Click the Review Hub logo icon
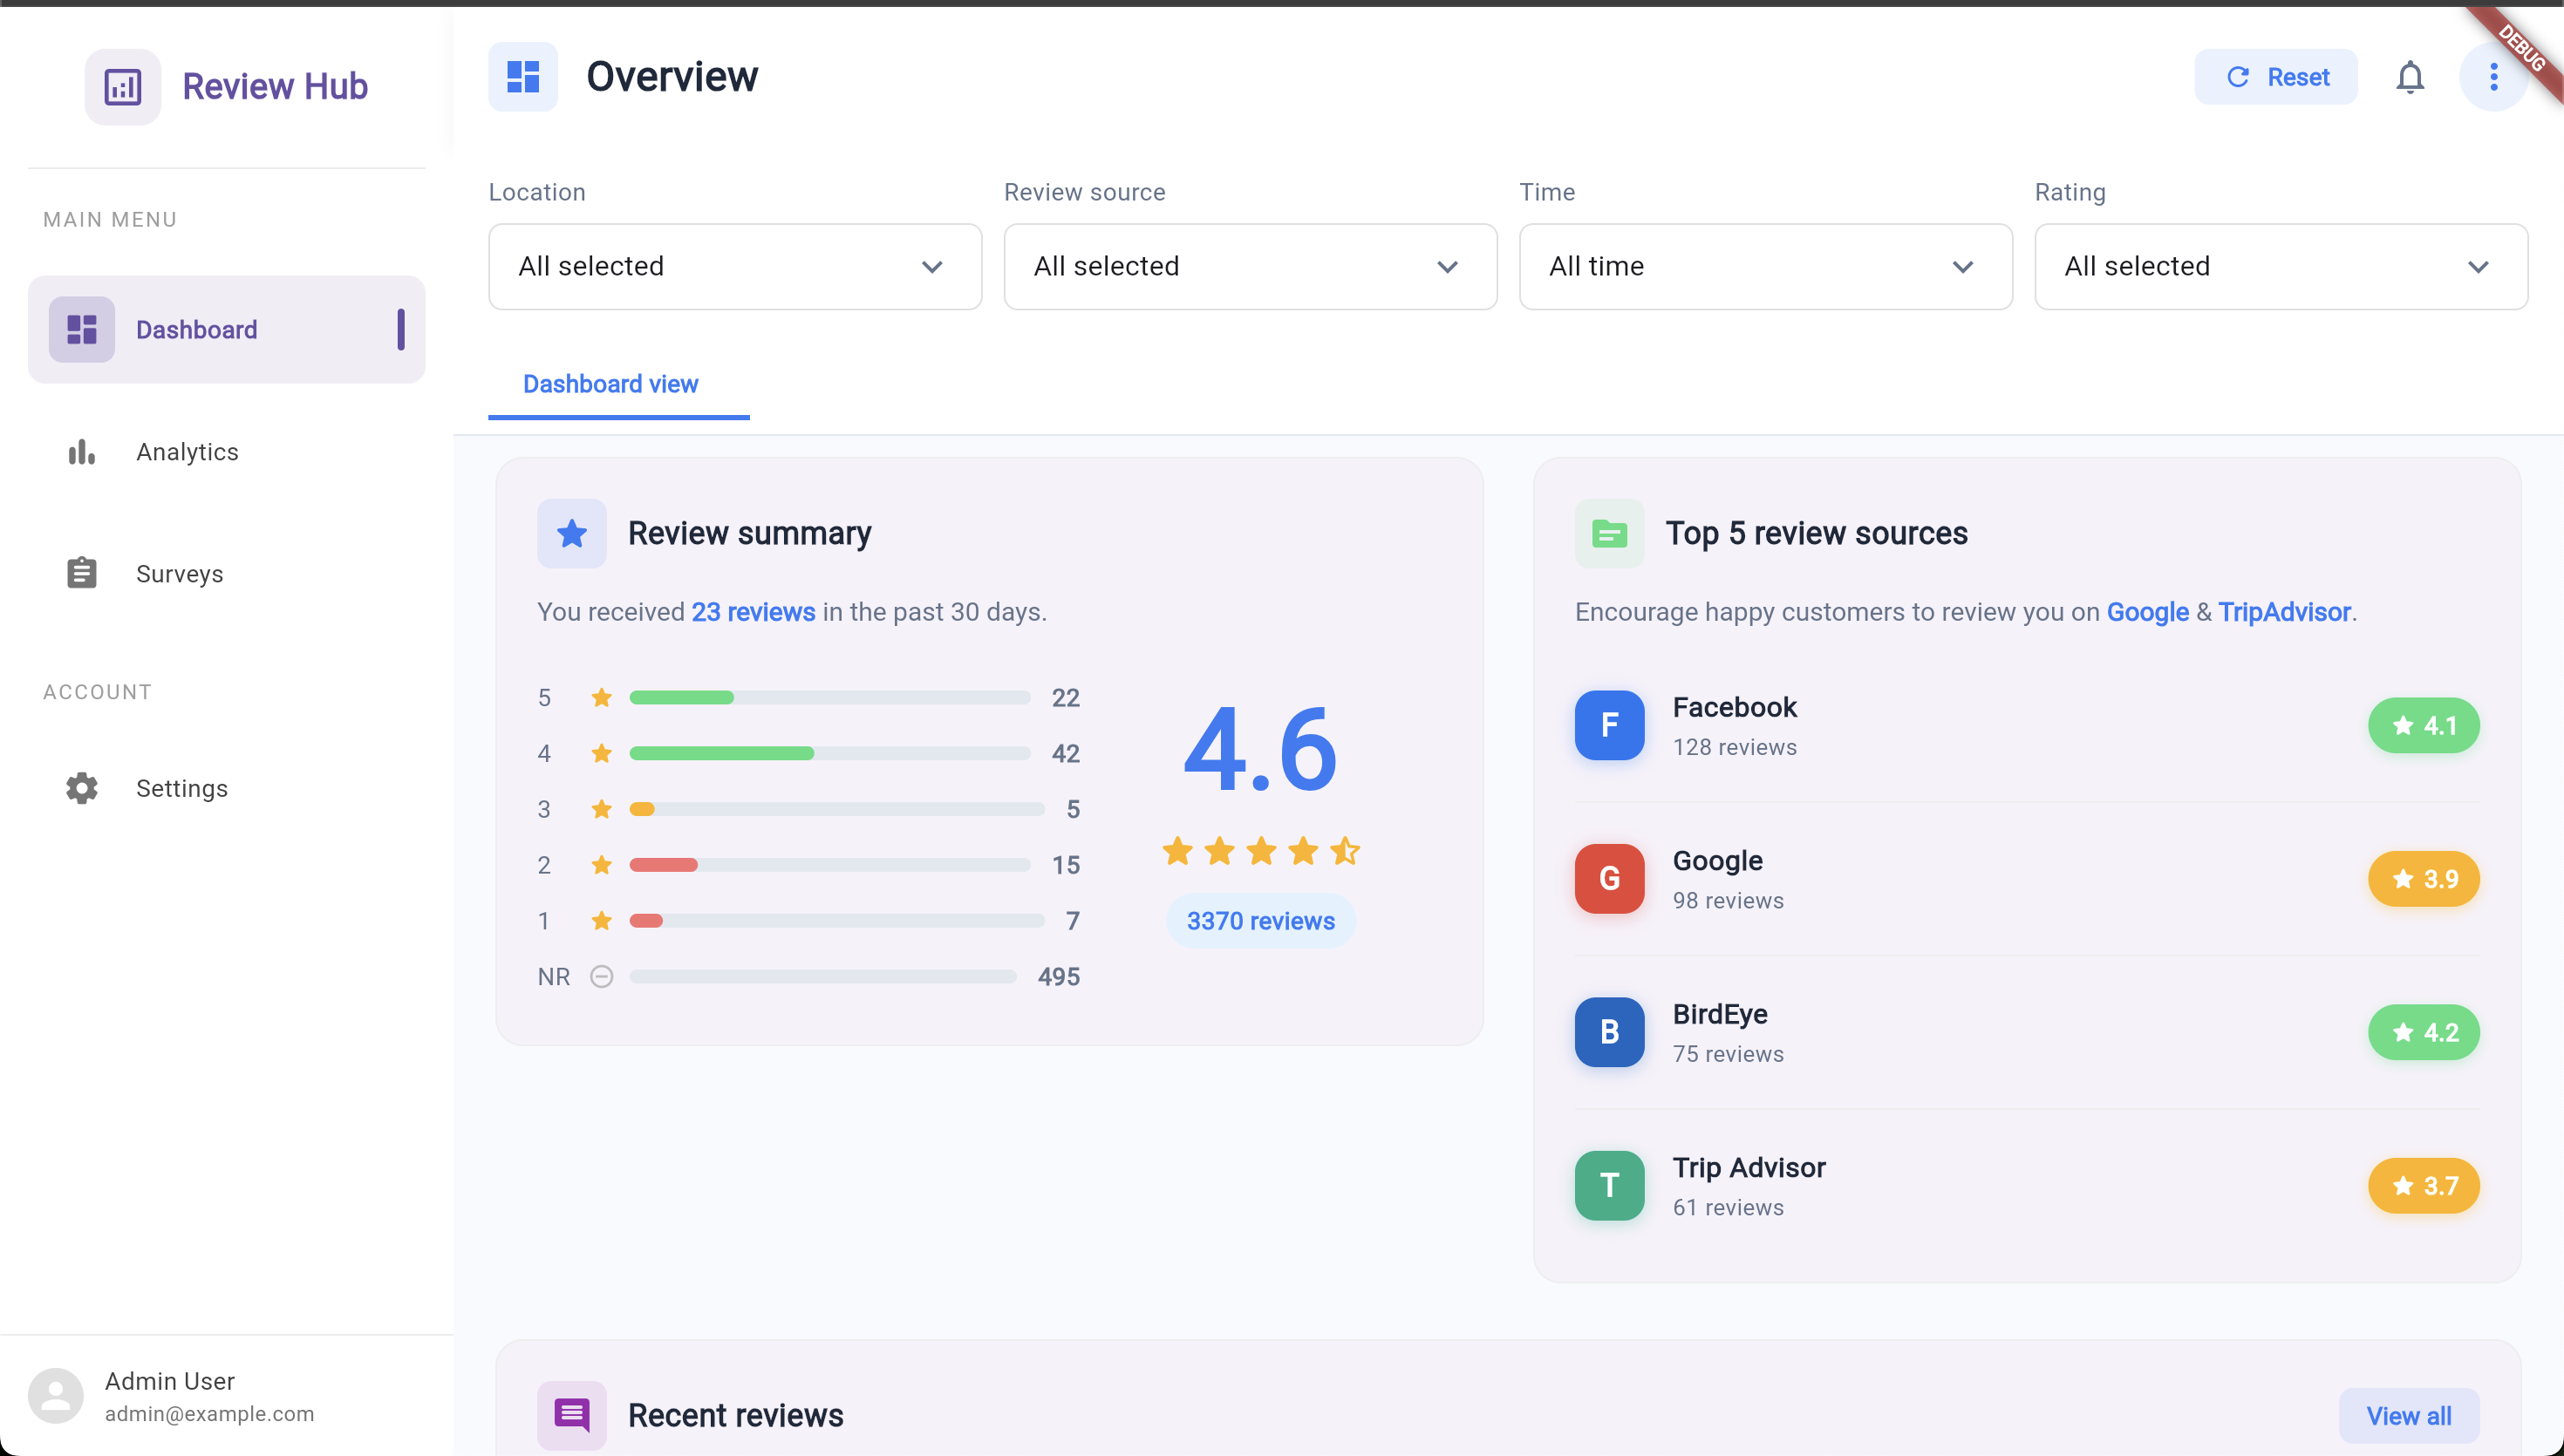2564x1456 pixels. [x=122, y=87]
